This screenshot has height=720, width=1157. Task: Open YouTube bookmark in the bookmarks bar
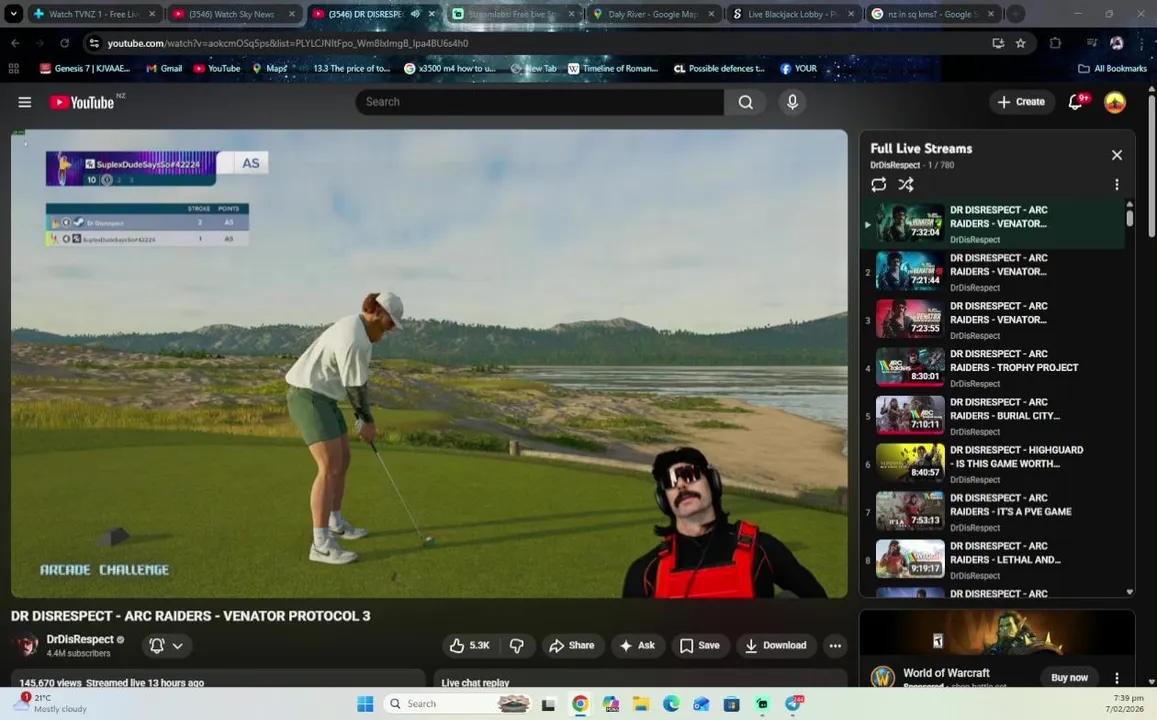tap(217, 69)
